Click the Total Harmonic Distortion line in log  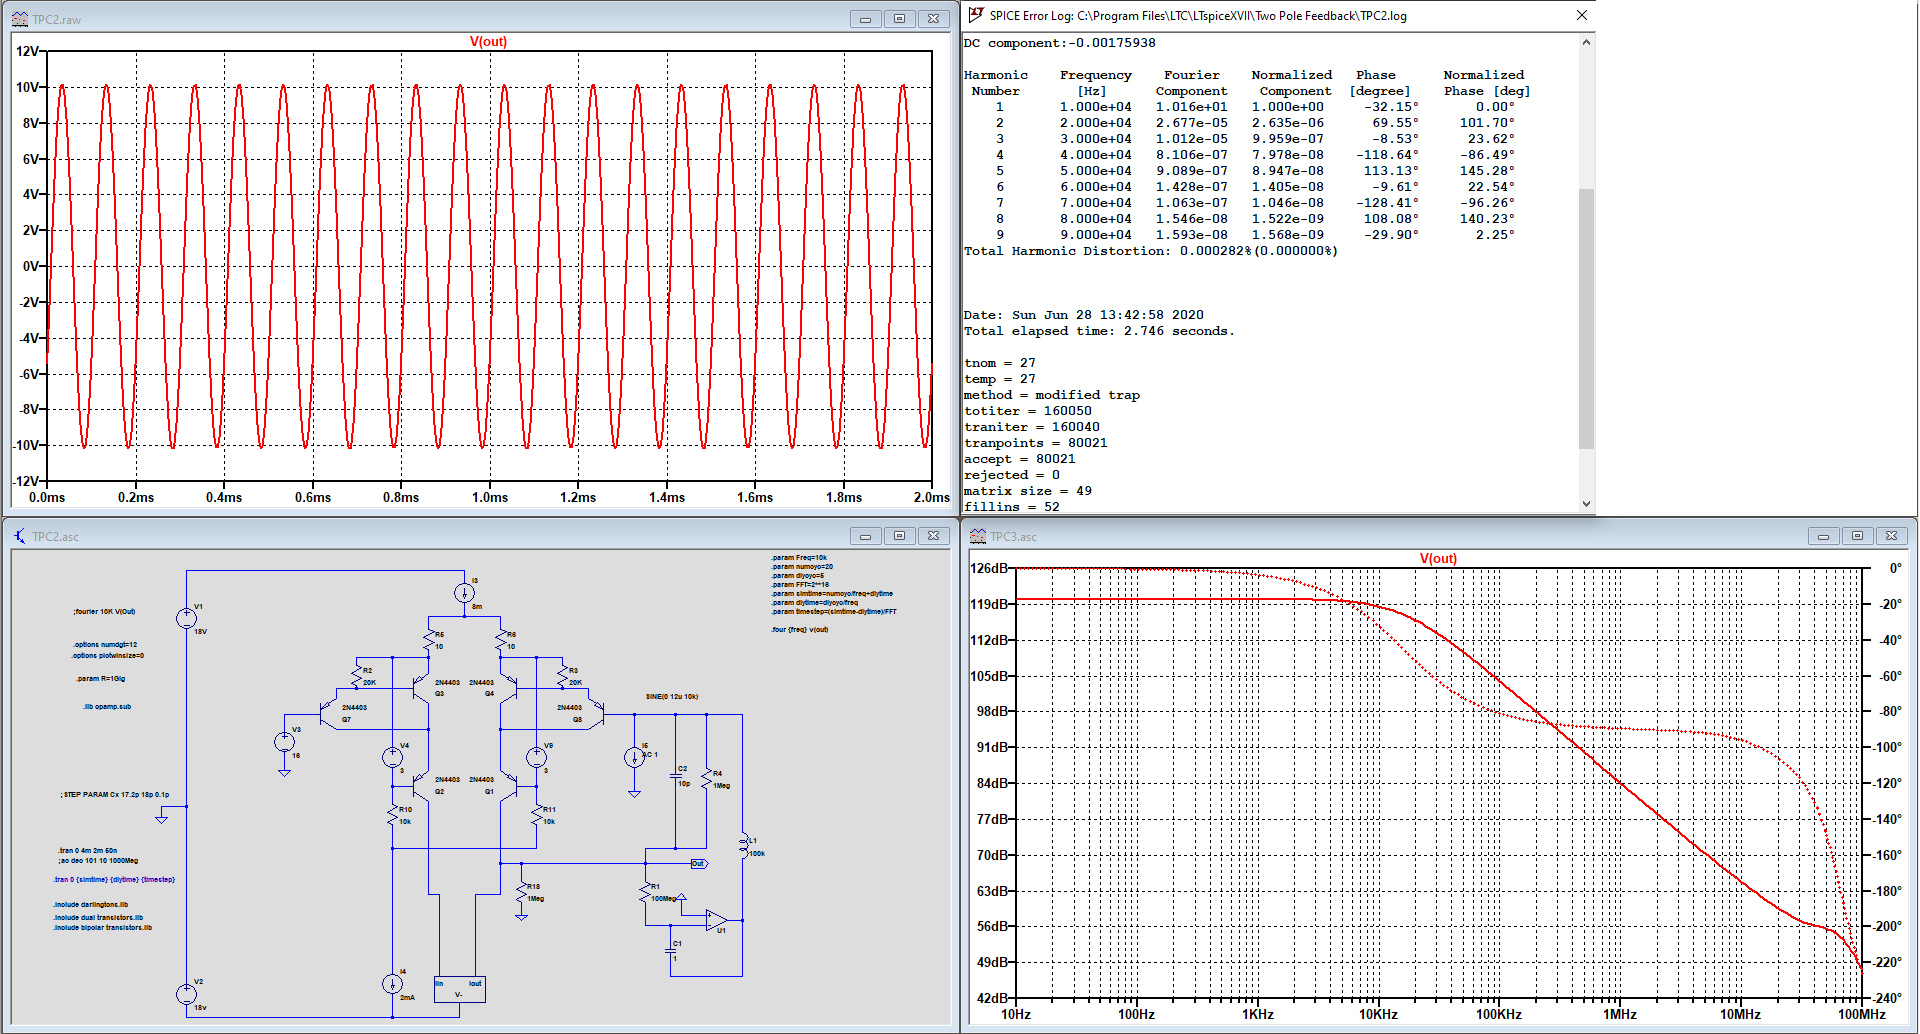(x=1150, y=251)
